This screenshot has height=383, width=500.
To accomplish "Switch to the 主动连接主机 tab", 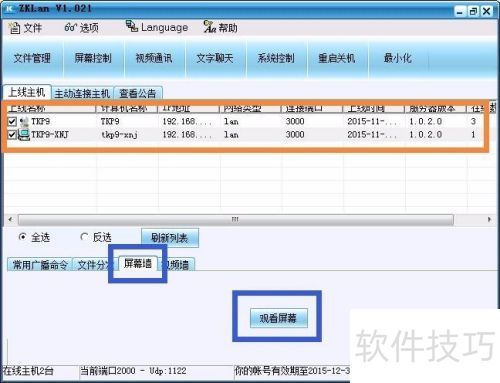I will (82, 93).
